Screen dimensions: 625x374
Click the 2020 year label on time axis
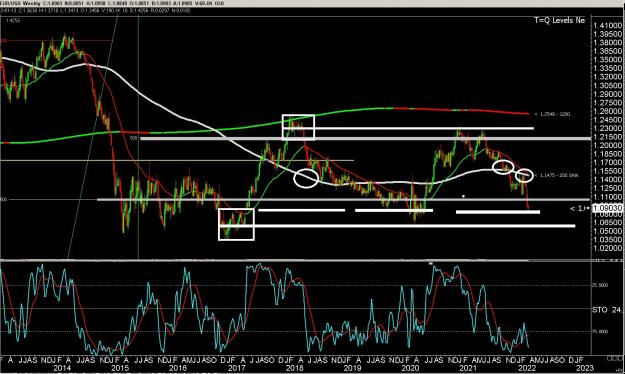[410, 368]
